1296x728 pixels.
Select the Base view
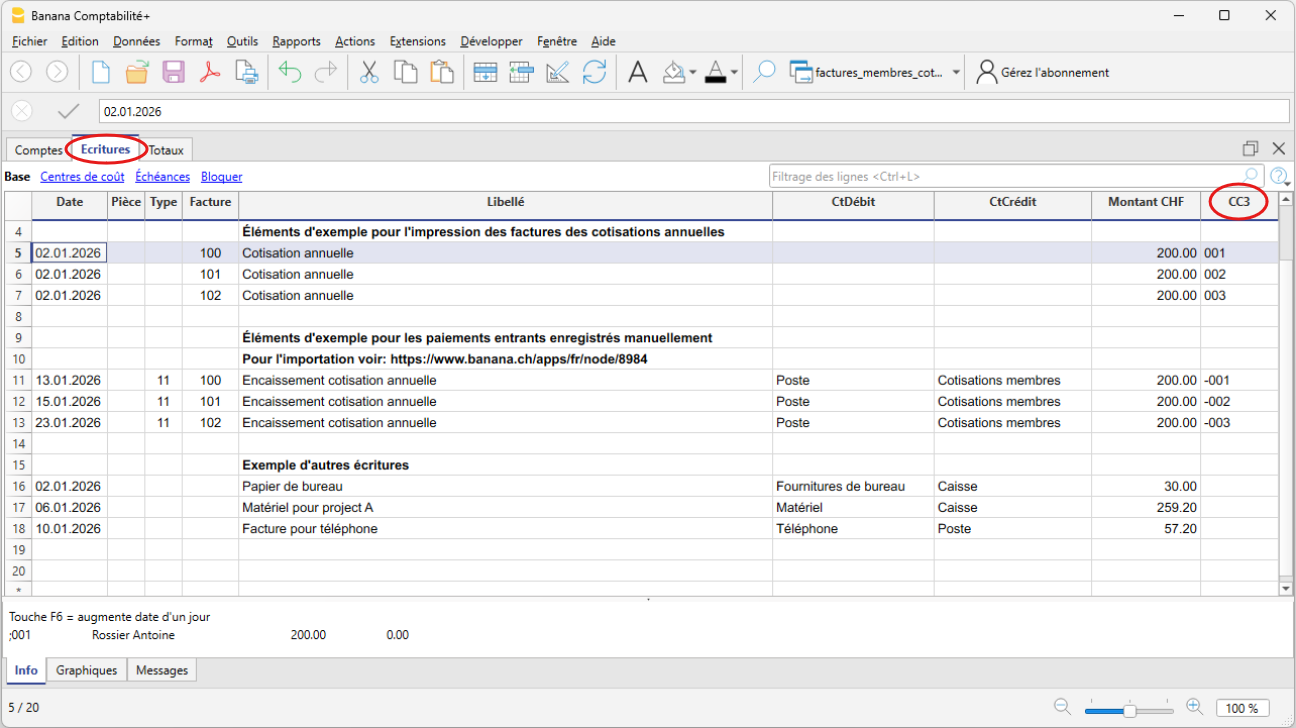pyautogui.click(x=17, y=177)
